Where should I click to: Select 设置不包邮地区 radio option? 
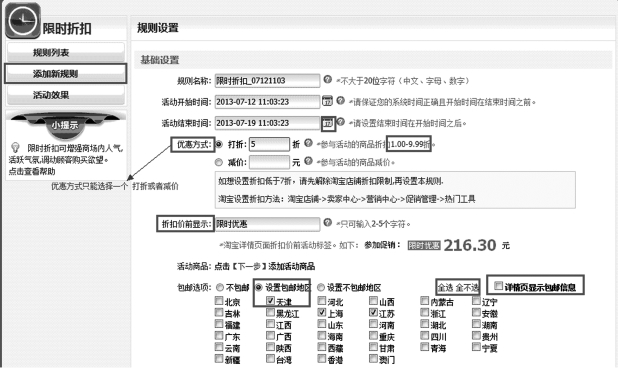click(321, 287)
